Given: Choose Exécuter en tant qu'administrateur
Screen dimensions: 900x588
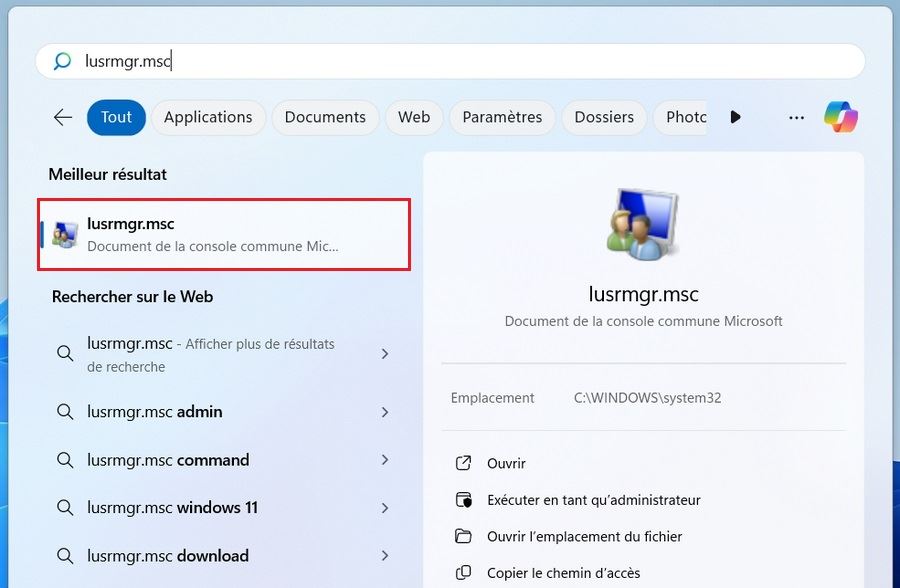Looking at the screenshot, I should click(x=593, y=500).
